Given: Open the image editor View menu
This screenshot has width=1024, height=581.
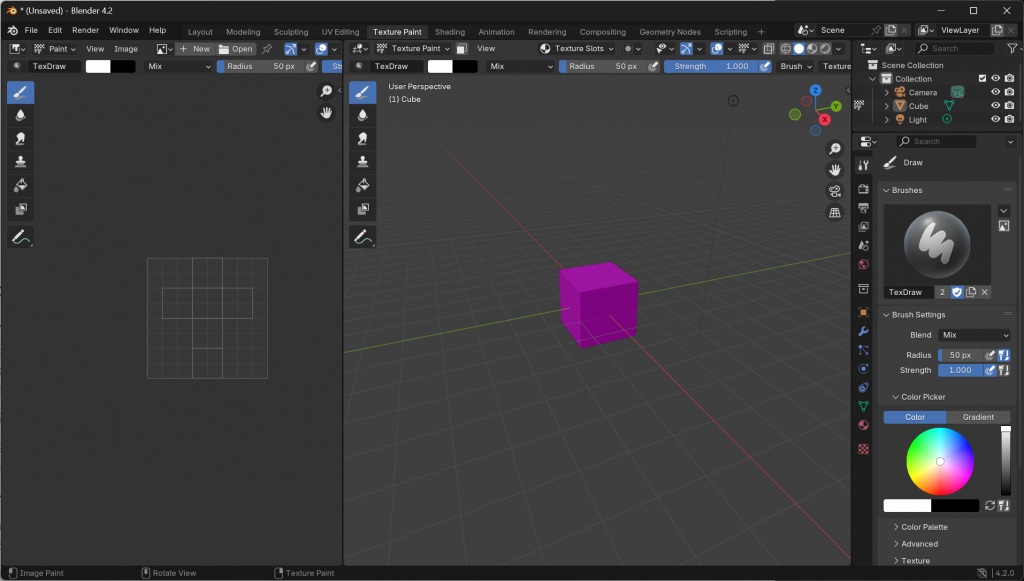Looking at the screenshot, I should click(x=95, y=48).
